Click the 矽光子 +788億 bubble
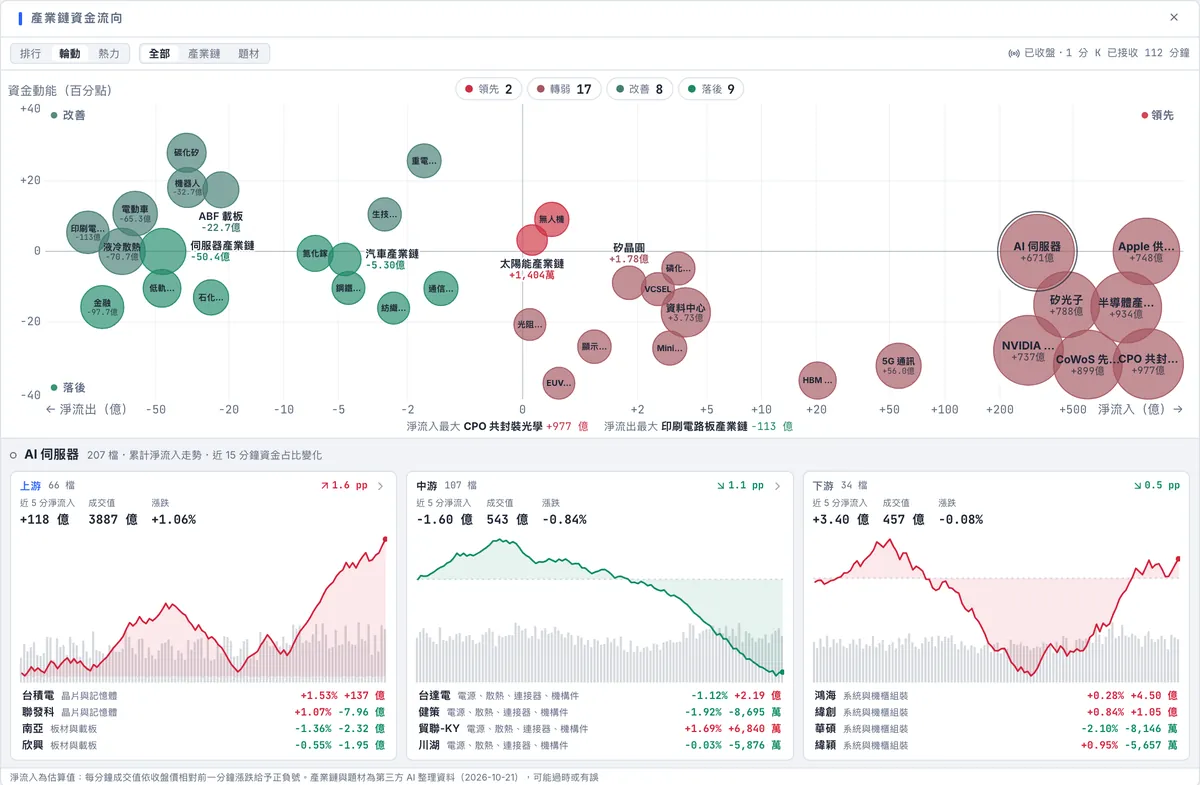The height and width of the screenshot is (785, 1200). pyautogui.click(x=1066, y=304)
